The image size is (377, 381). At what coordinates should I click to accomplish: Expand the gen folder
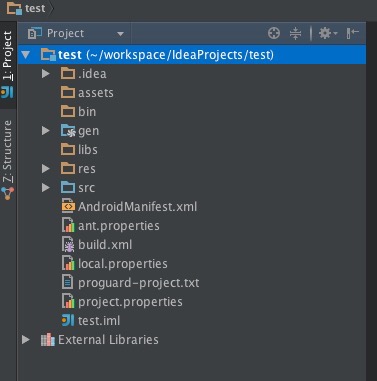(46, 131)
